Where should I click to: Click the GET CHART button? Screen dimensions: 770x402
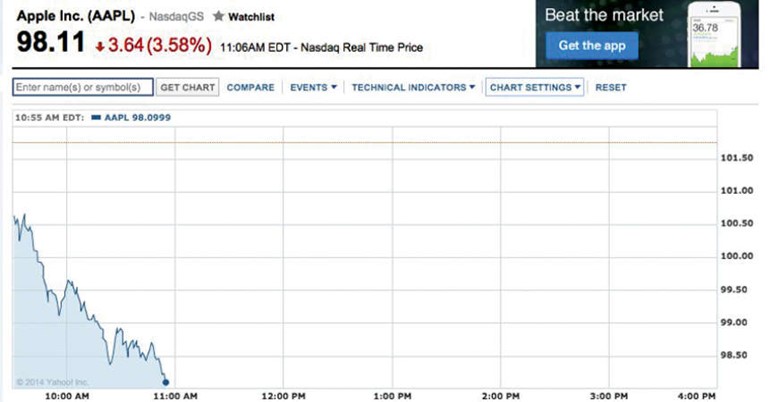(x=188, y=87)
